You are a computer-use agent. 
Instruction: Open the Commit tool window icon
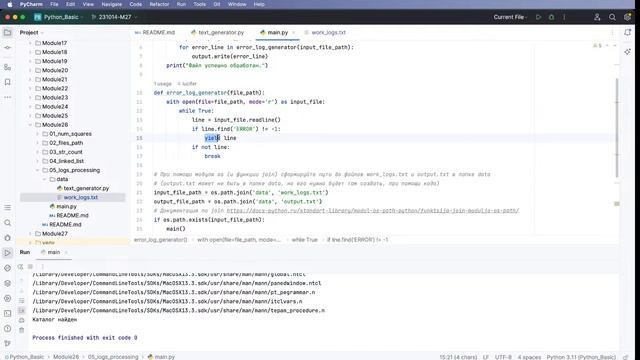point(7,48)
